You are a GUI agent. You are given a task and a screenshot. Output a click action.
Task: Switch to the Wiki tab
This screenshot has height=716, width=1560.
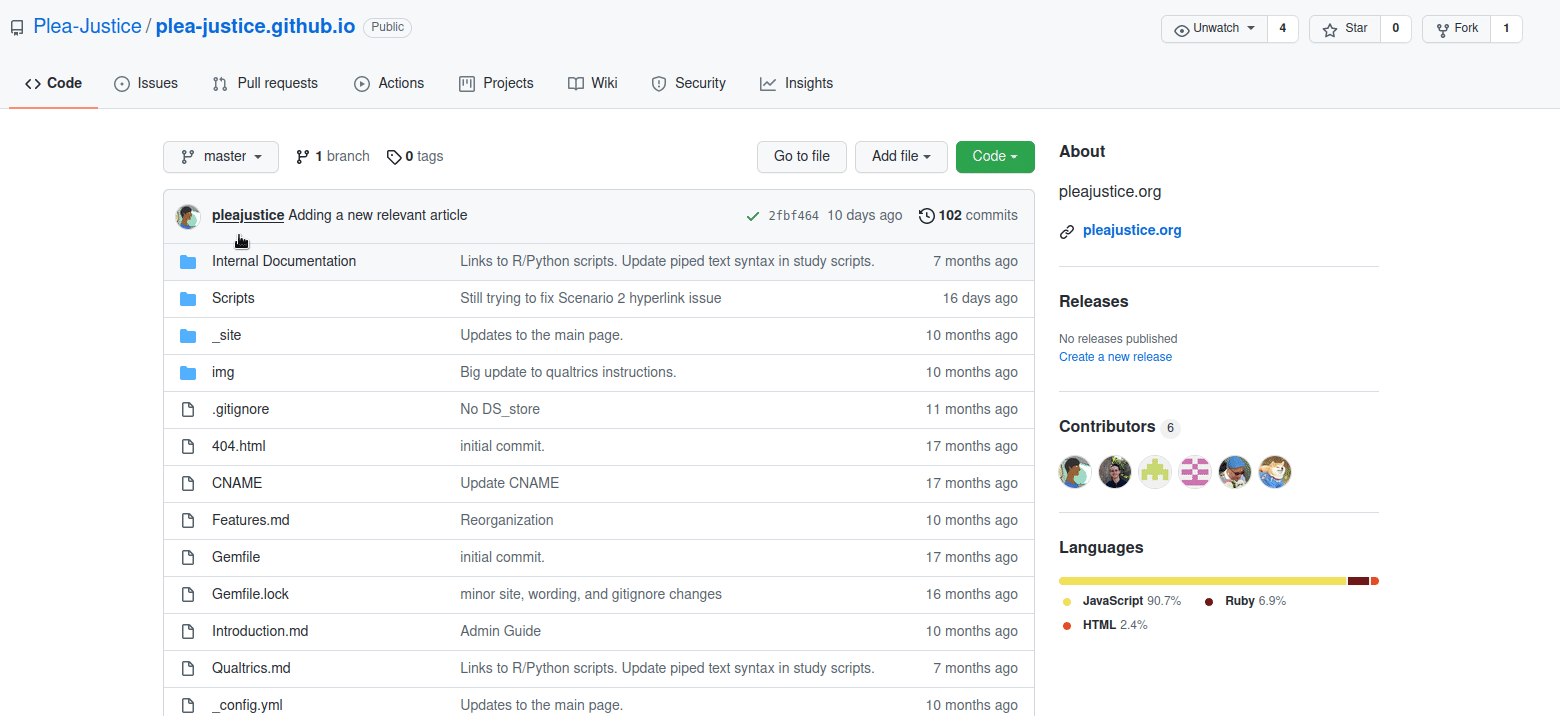(592, 84)
